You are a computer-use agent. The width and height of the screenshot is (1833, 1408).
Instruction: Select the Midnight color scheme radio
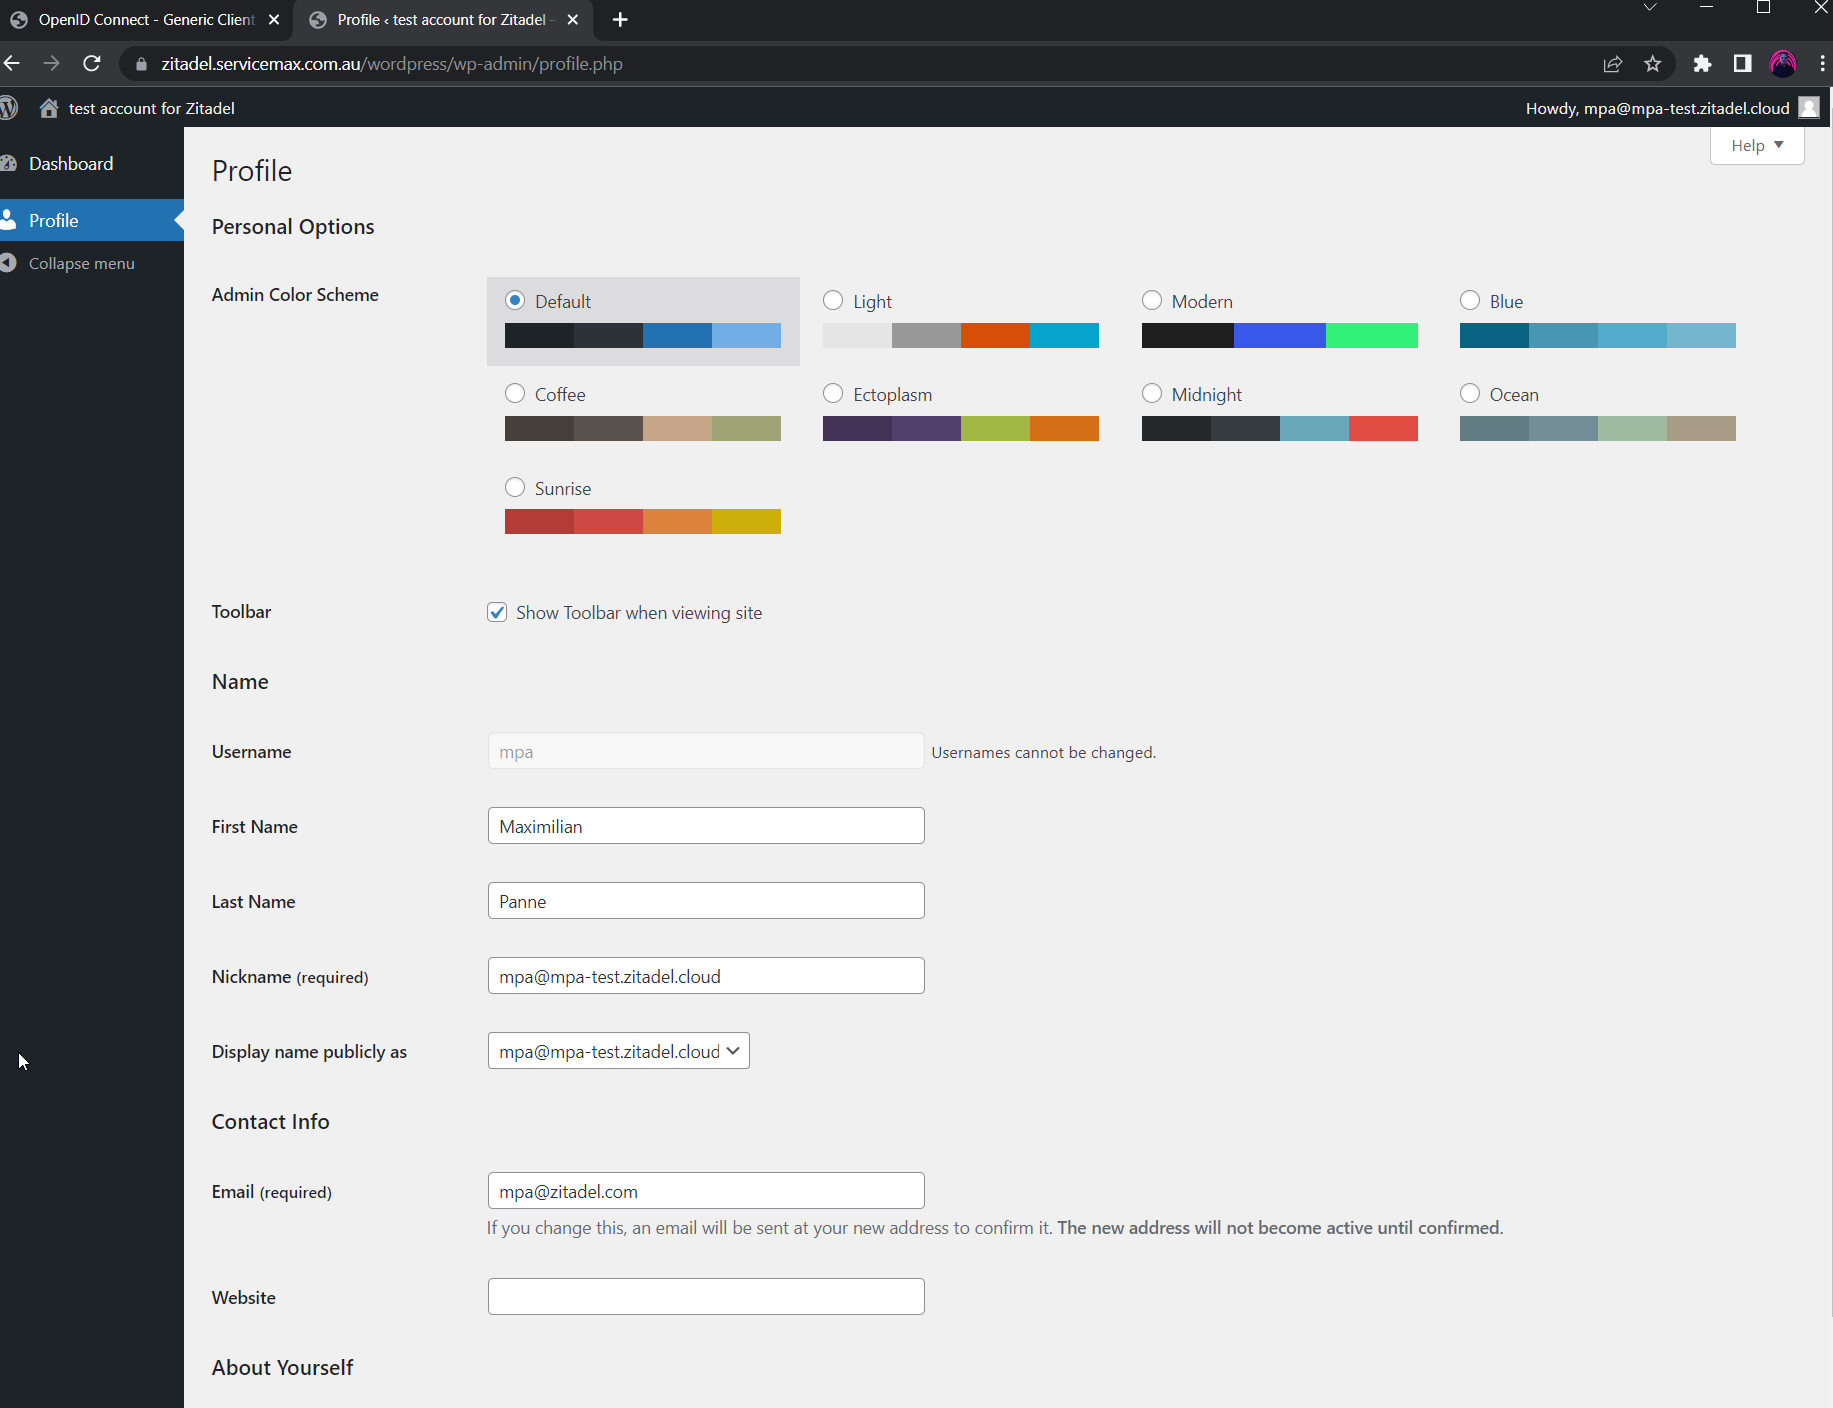[1152, 393]
